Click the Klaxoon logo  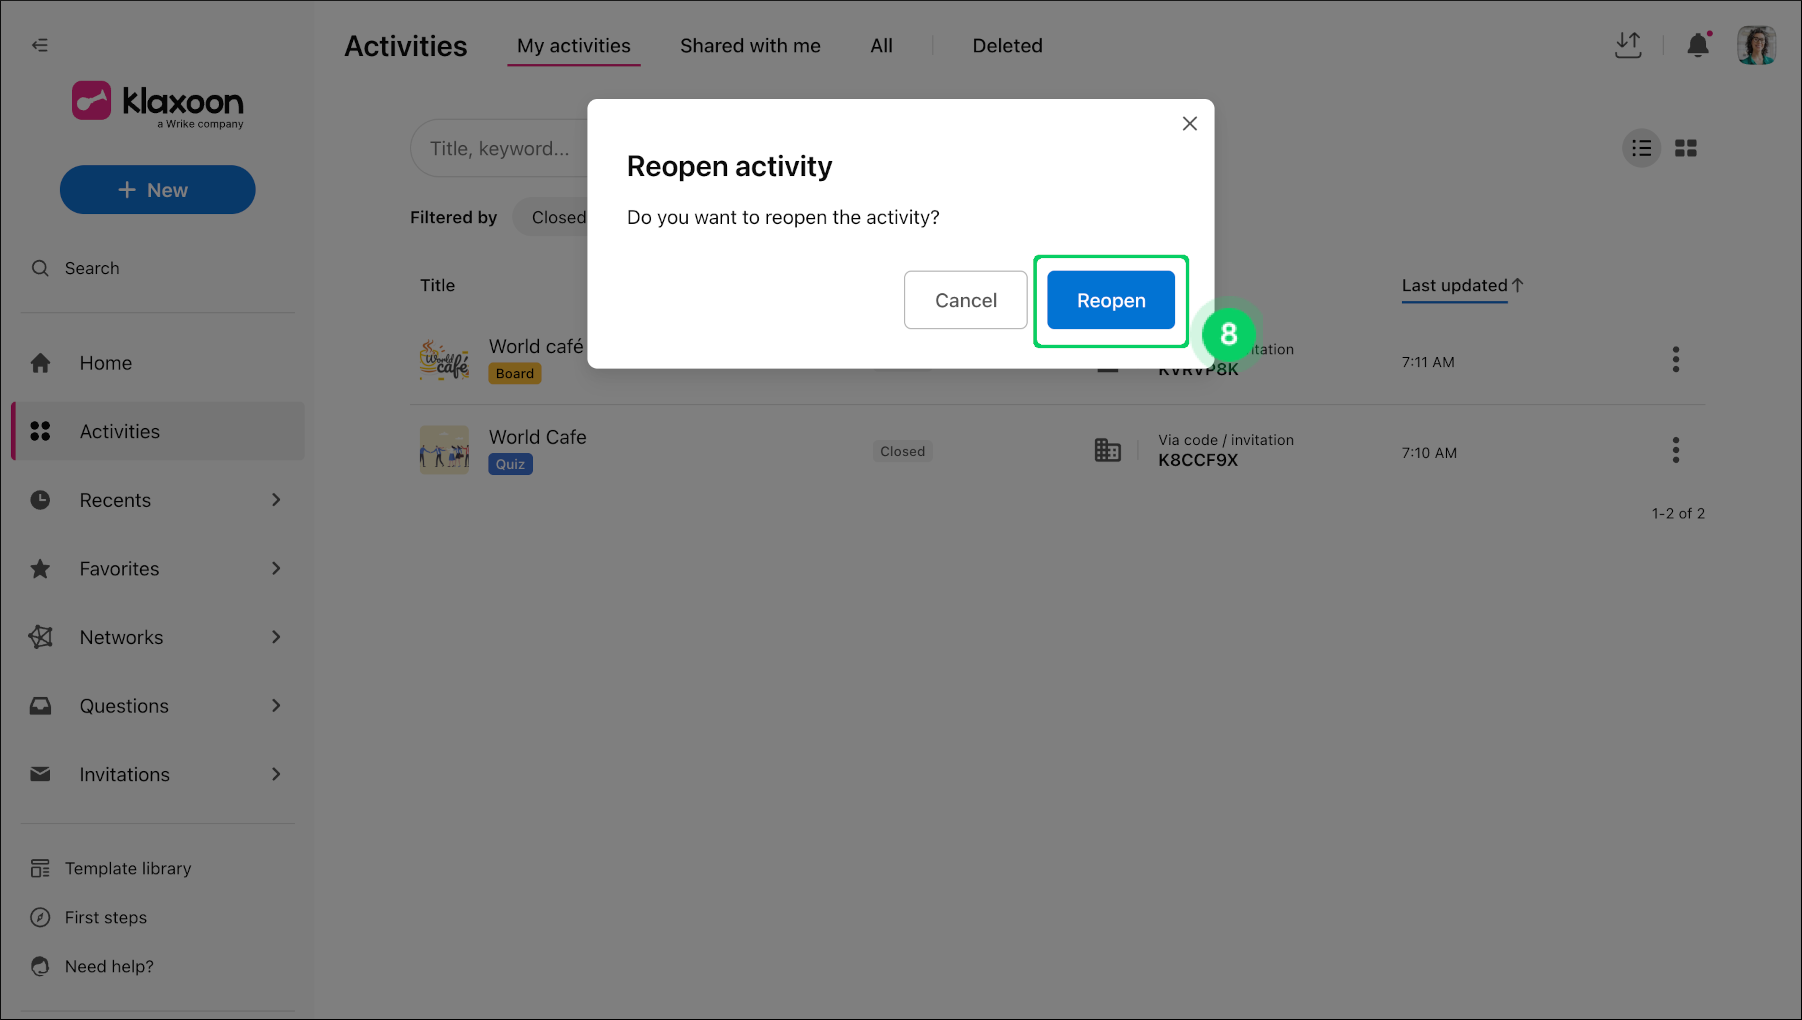[158, 103]
